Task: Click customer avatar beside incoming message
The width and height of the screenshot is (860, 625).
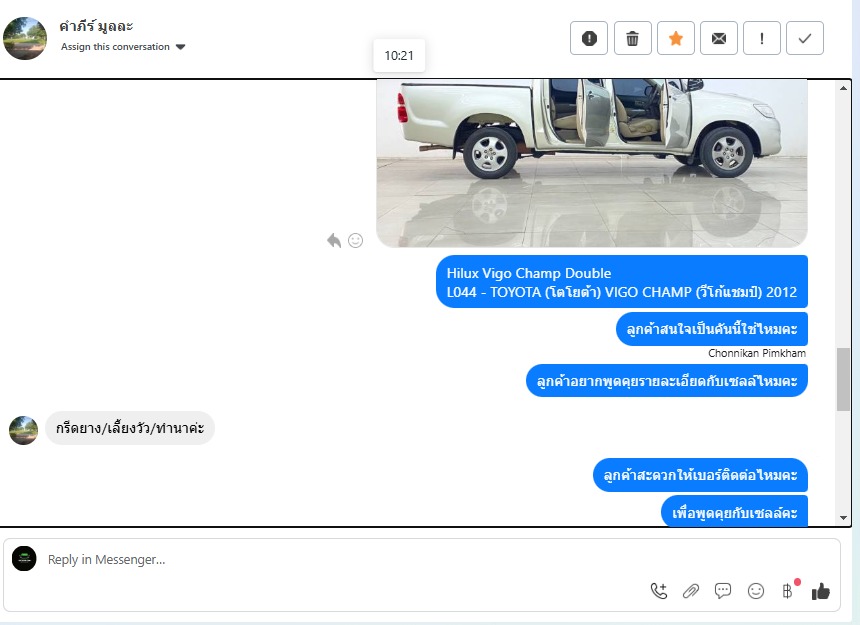Action: coord(24,430)
